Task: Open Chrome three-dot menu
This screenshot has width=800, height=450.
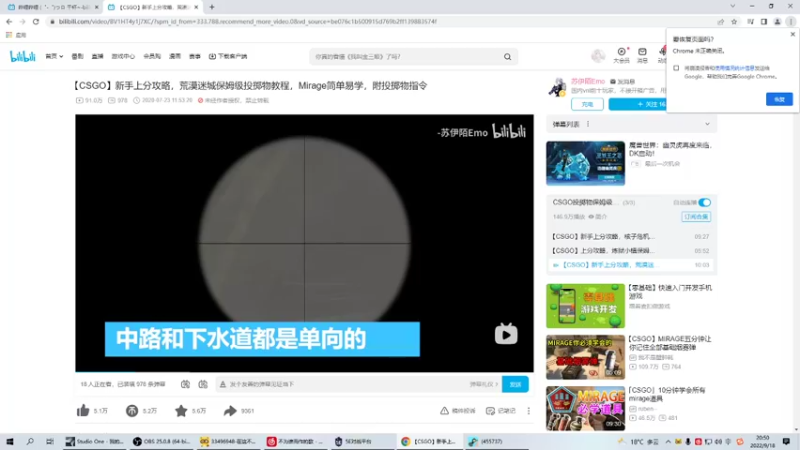Action: (791, 21)
